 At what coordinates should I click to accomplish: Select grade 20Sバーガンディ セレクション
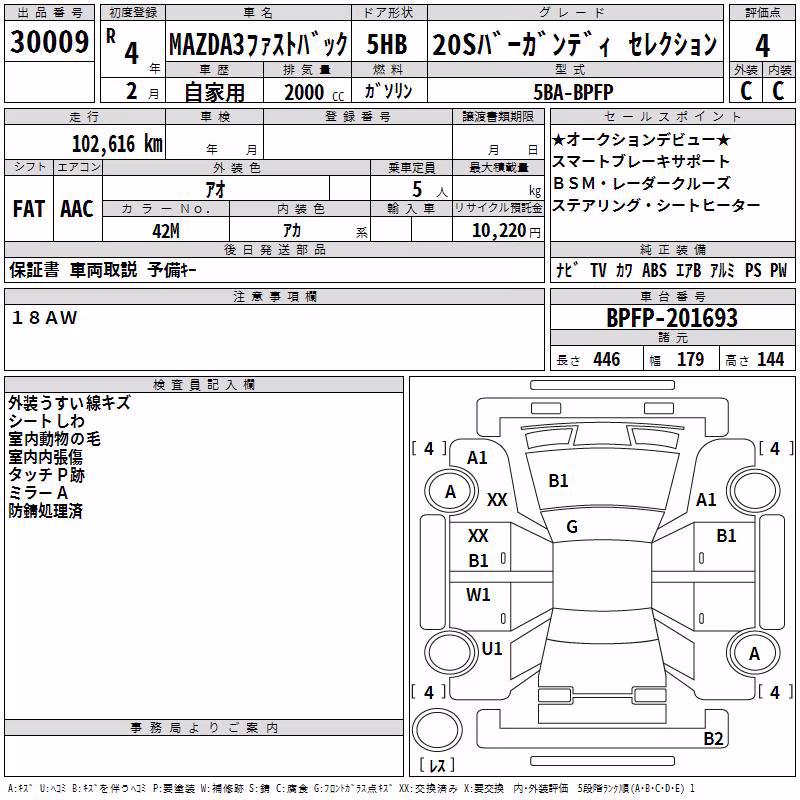(x=575, y=44)
